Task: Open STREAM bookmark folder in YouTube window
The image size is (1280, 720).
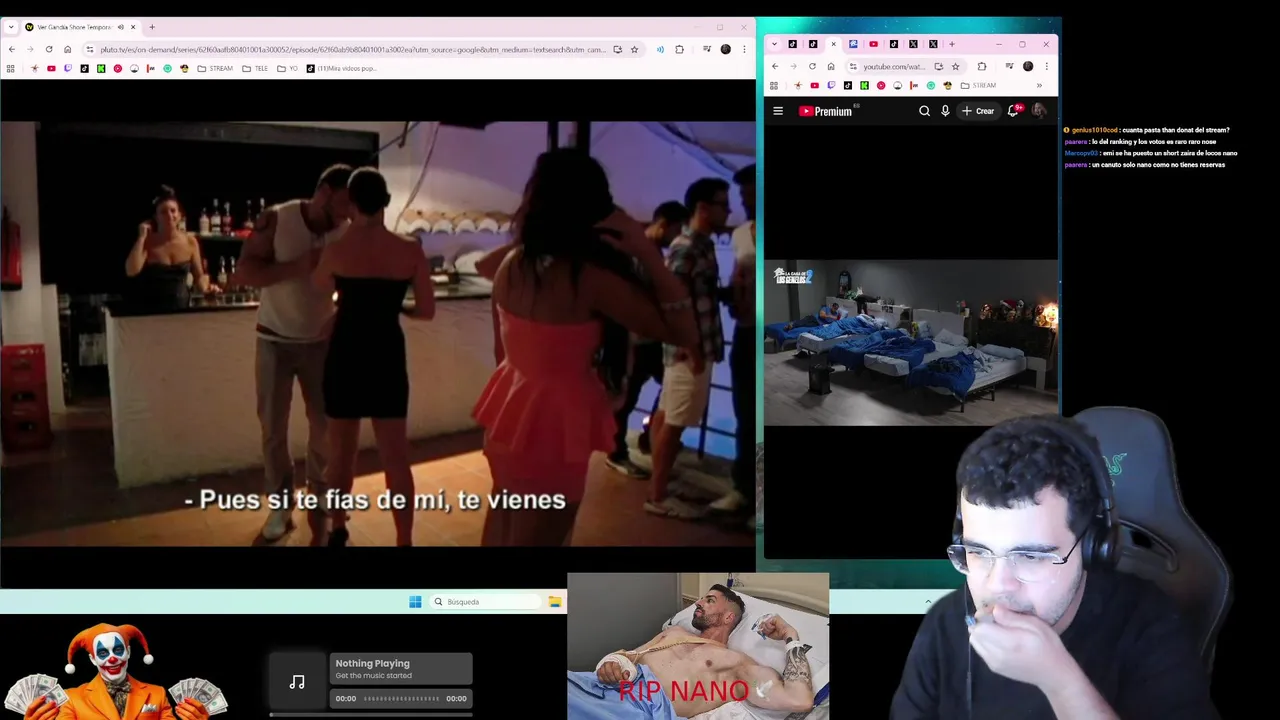Action: 979,85
